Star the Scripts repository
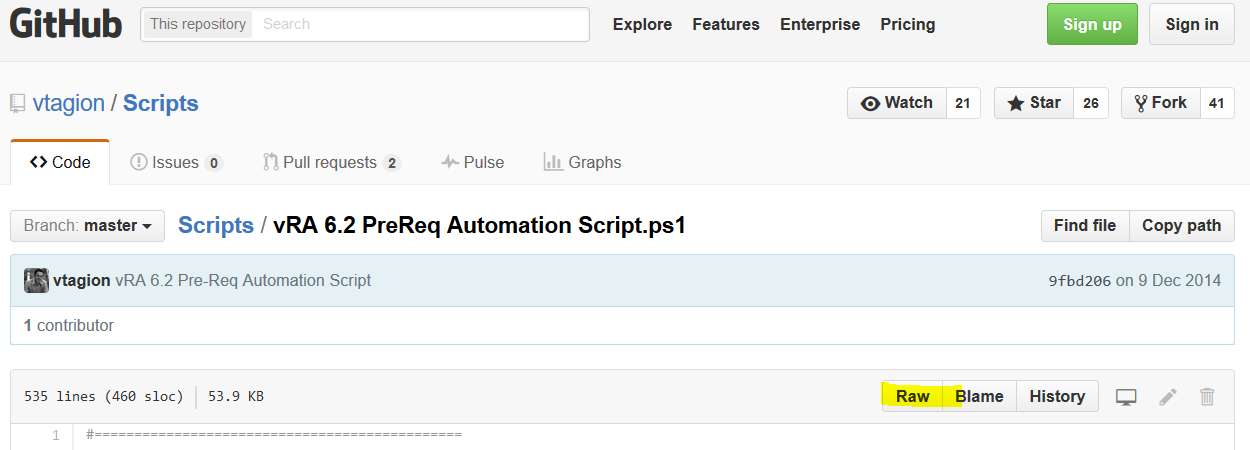 pos(1034,103)
